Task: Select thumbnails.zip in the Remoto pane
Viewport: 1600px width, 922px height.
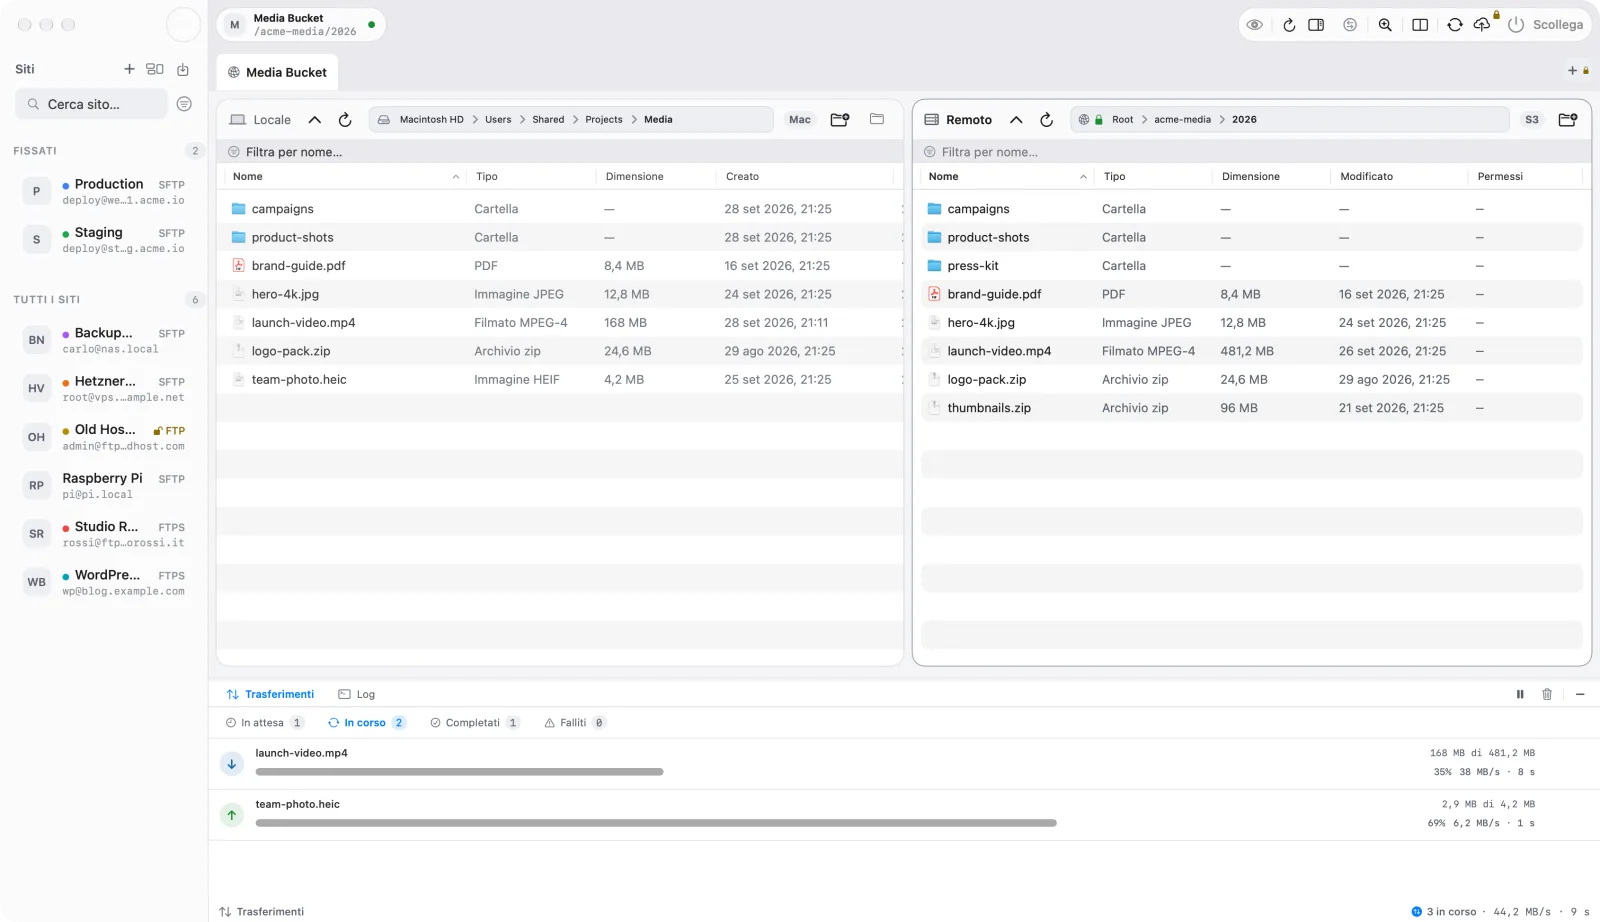Action: tap(1252, 408)
